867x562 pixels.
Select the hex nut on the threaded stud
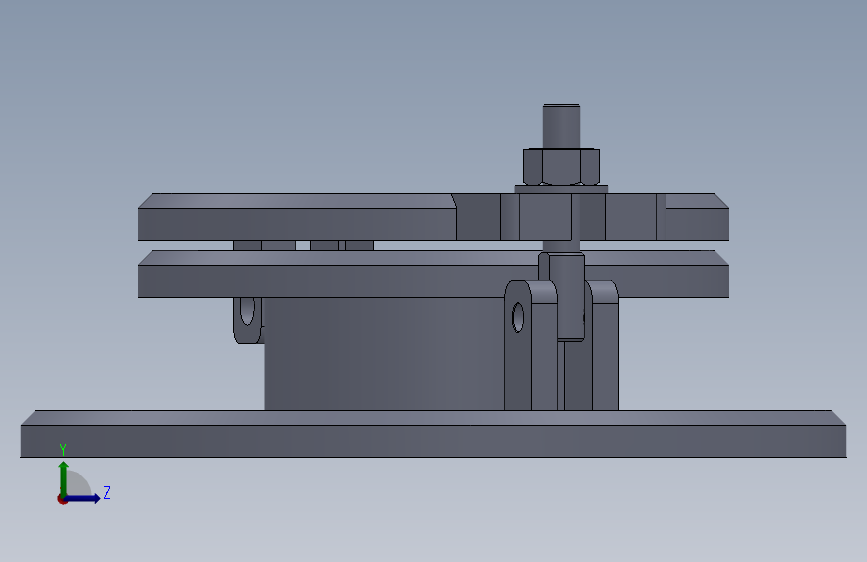pos(561,166)
